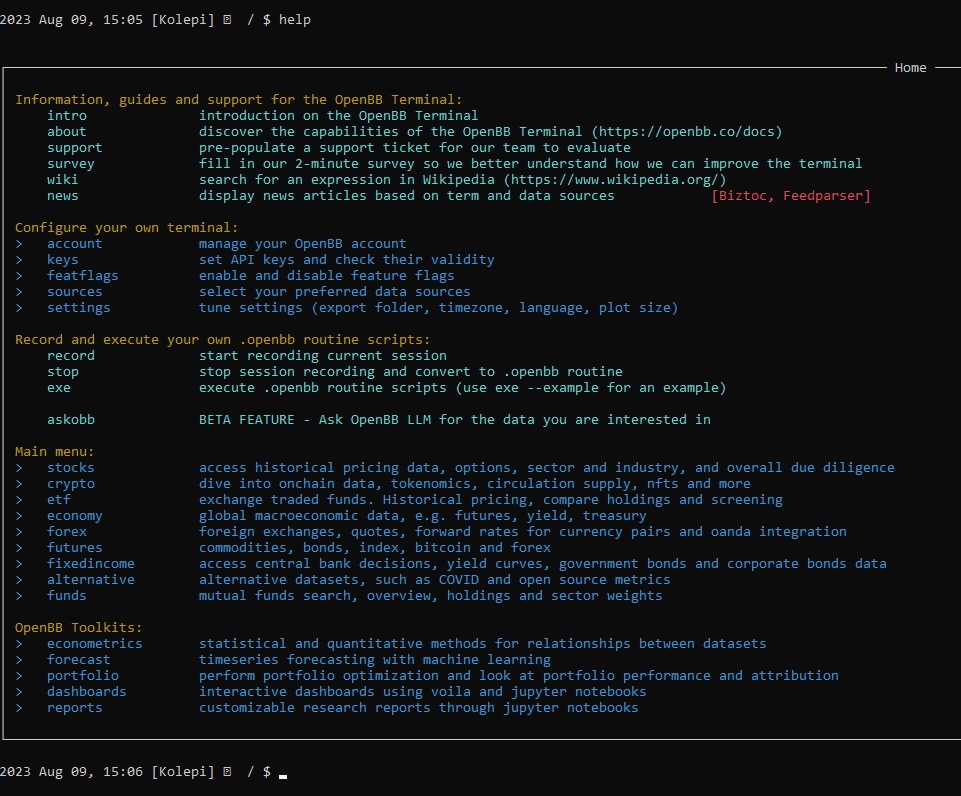Click 'start recording current session' description

point(322,355)
